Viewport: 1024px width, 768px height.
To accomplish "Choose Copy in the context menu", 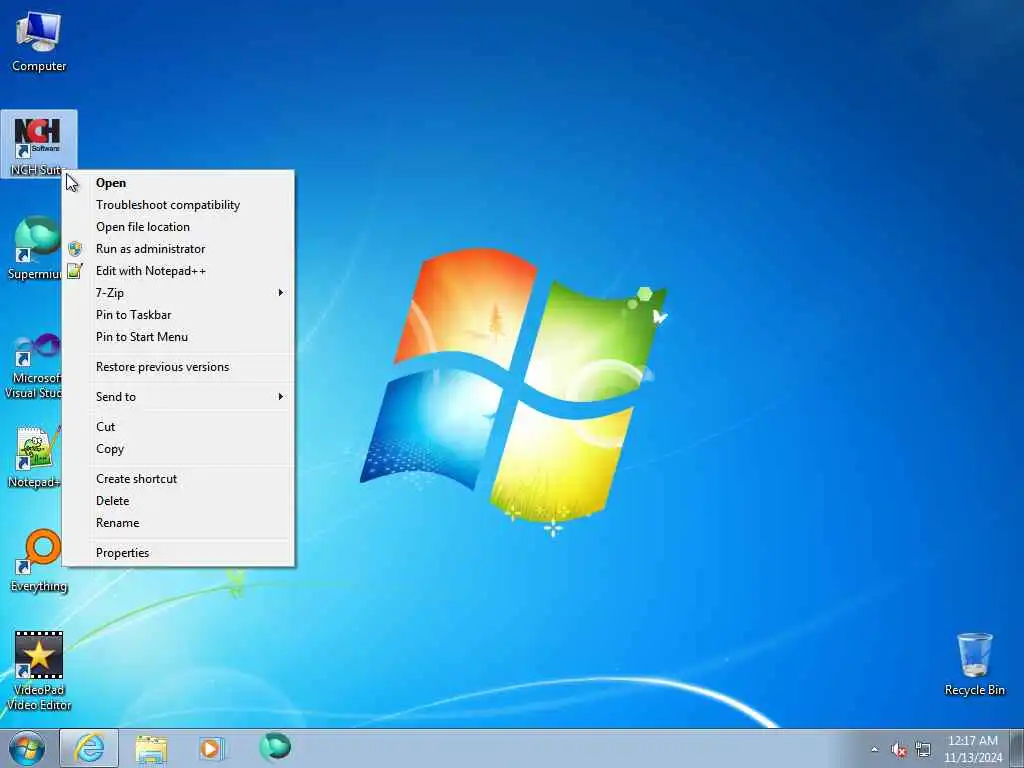I will click(x=178, y=449).
